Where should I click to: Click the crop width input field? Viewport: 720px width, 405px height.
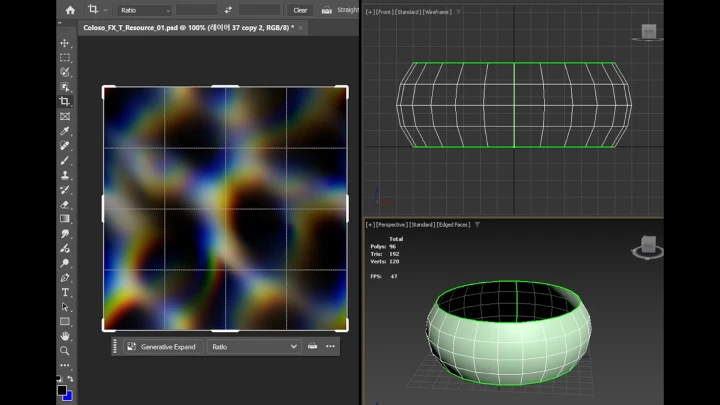pyautogui.click(x=196, y=10)
